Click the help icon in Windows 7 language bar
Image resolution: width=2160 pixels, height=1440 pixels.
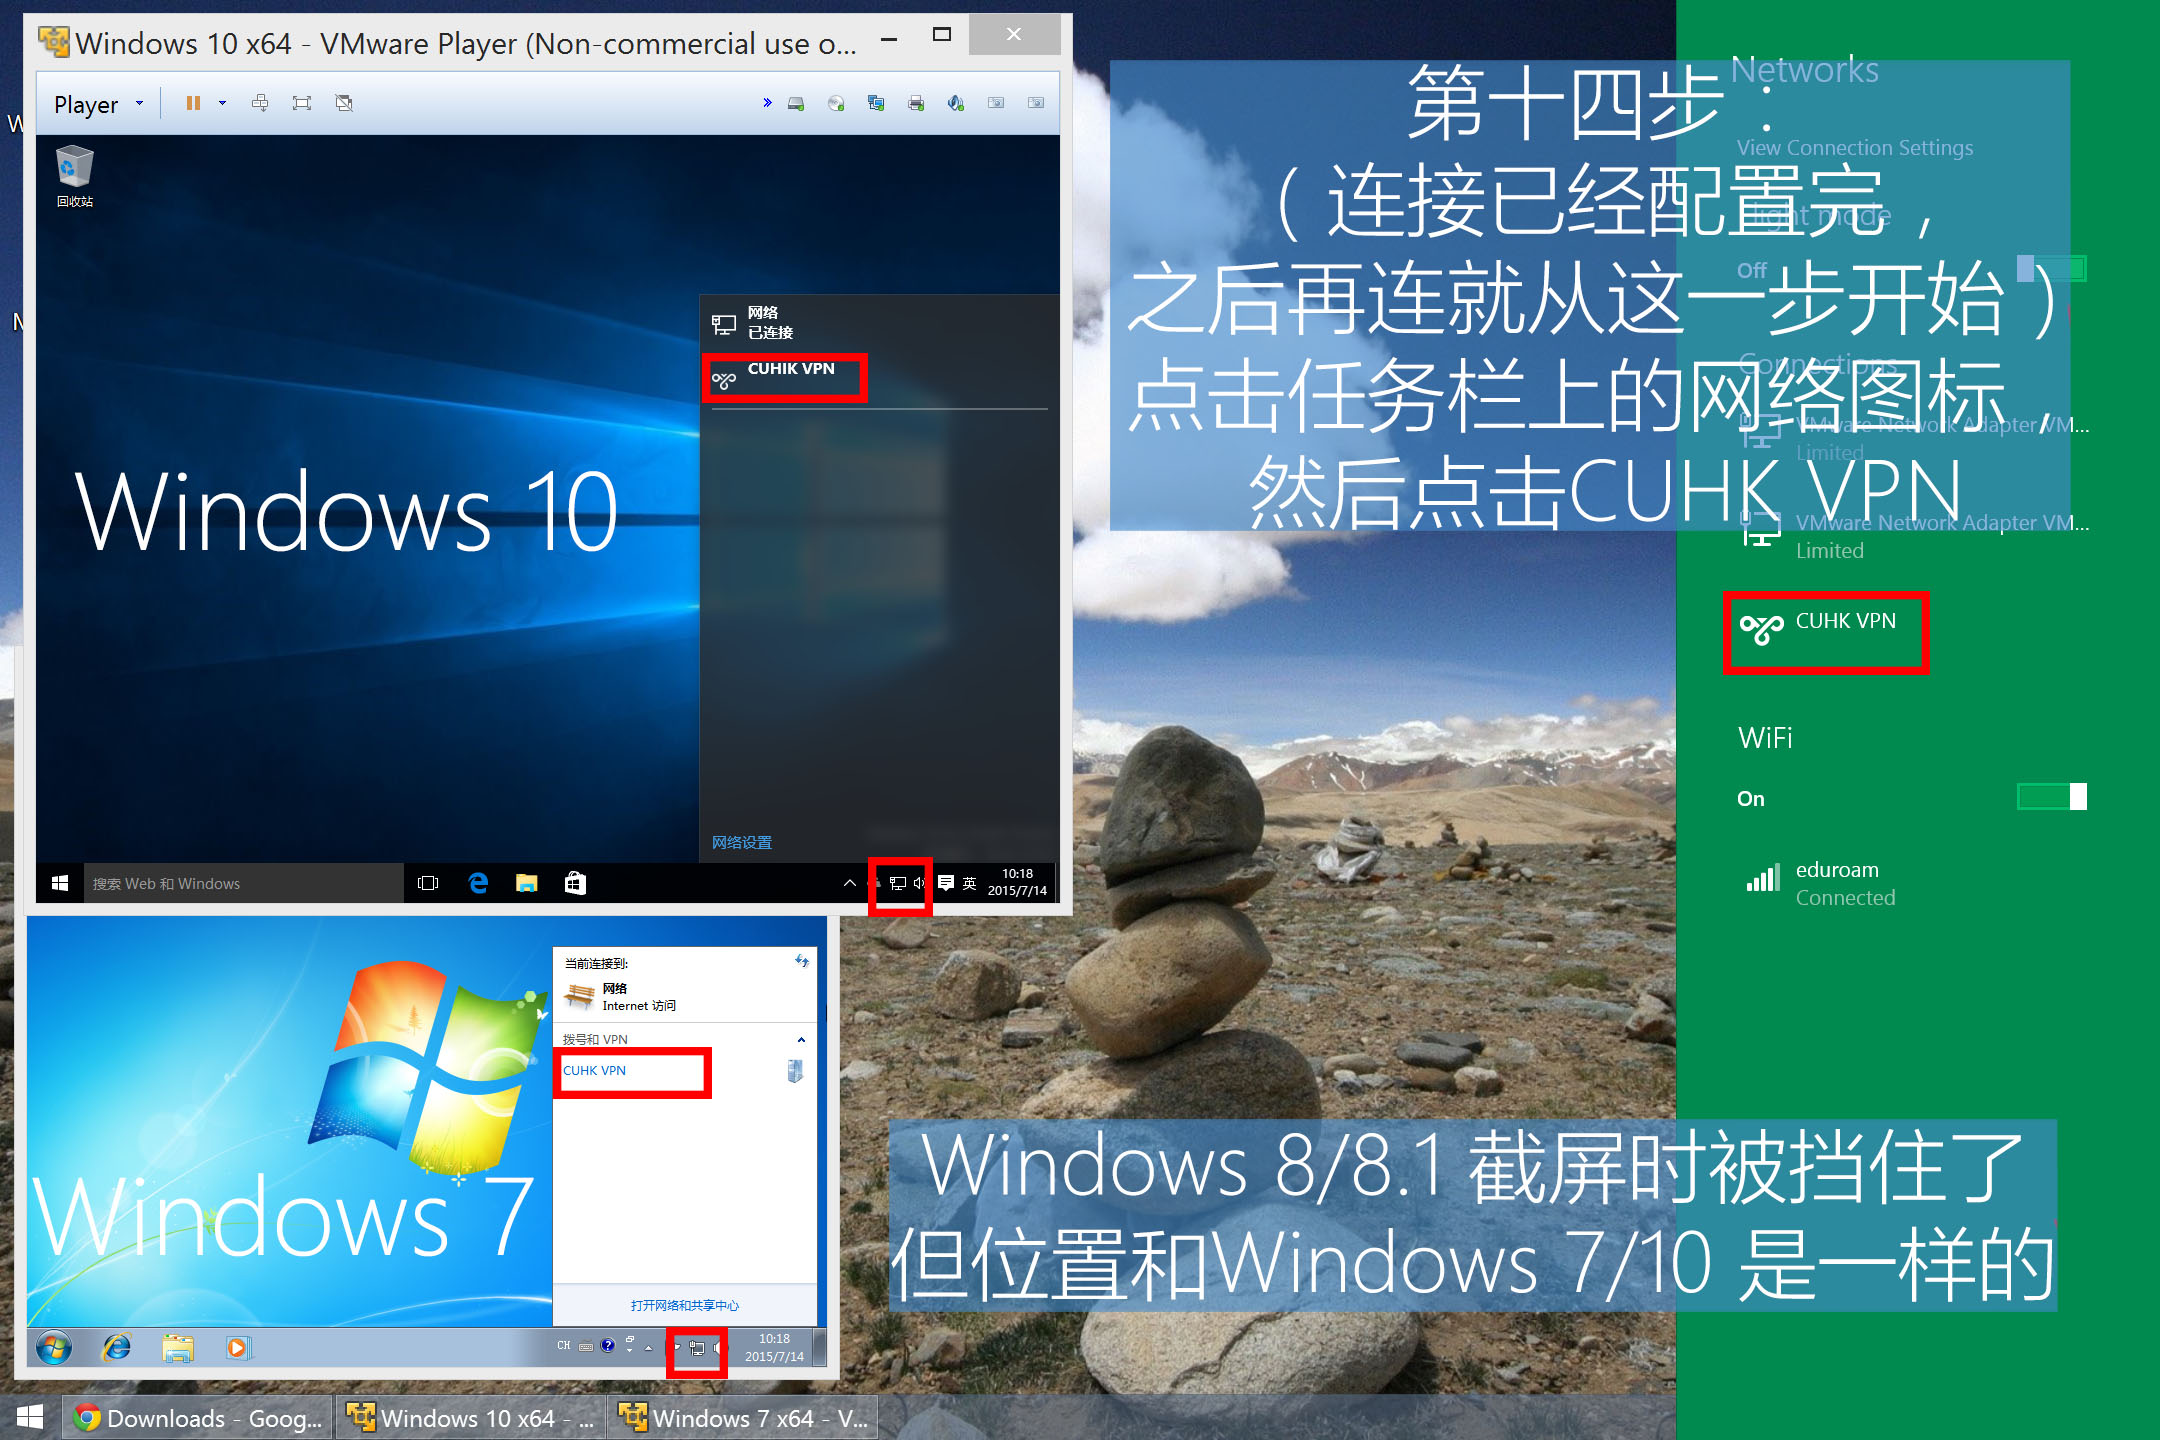click(608, 1346)
